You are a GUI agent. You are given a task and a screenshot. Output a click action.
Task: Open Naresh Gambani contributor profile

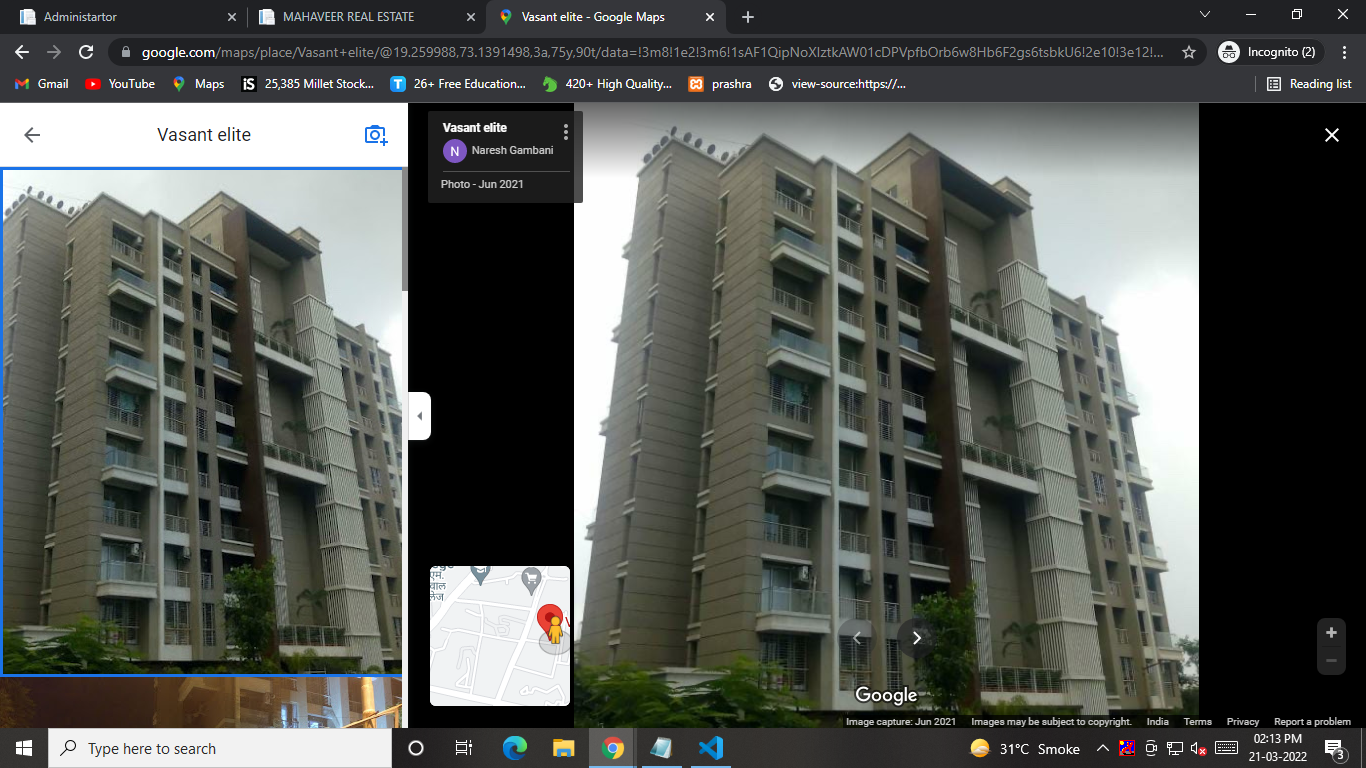511,151
